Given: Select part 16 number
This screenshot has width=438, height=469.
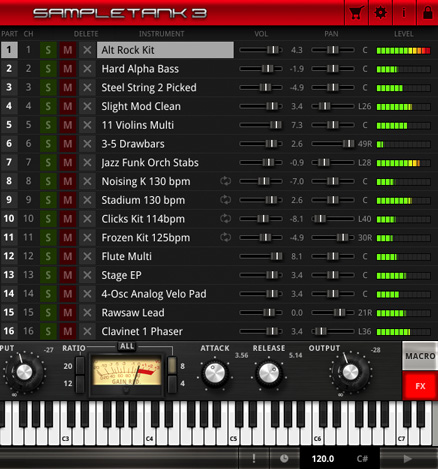Looking at the screenshot, I should click(x=9, y=331).
